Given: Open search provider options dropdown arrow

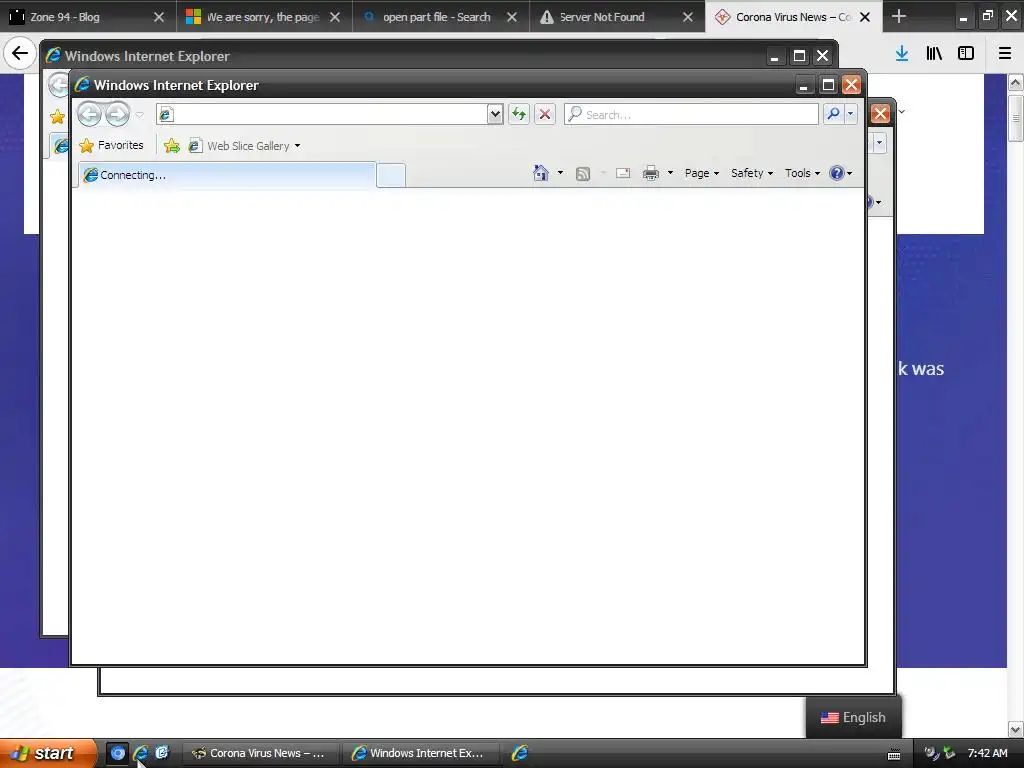Looking at the screenshot, I should pyautogui.click(x=850, y=114).
